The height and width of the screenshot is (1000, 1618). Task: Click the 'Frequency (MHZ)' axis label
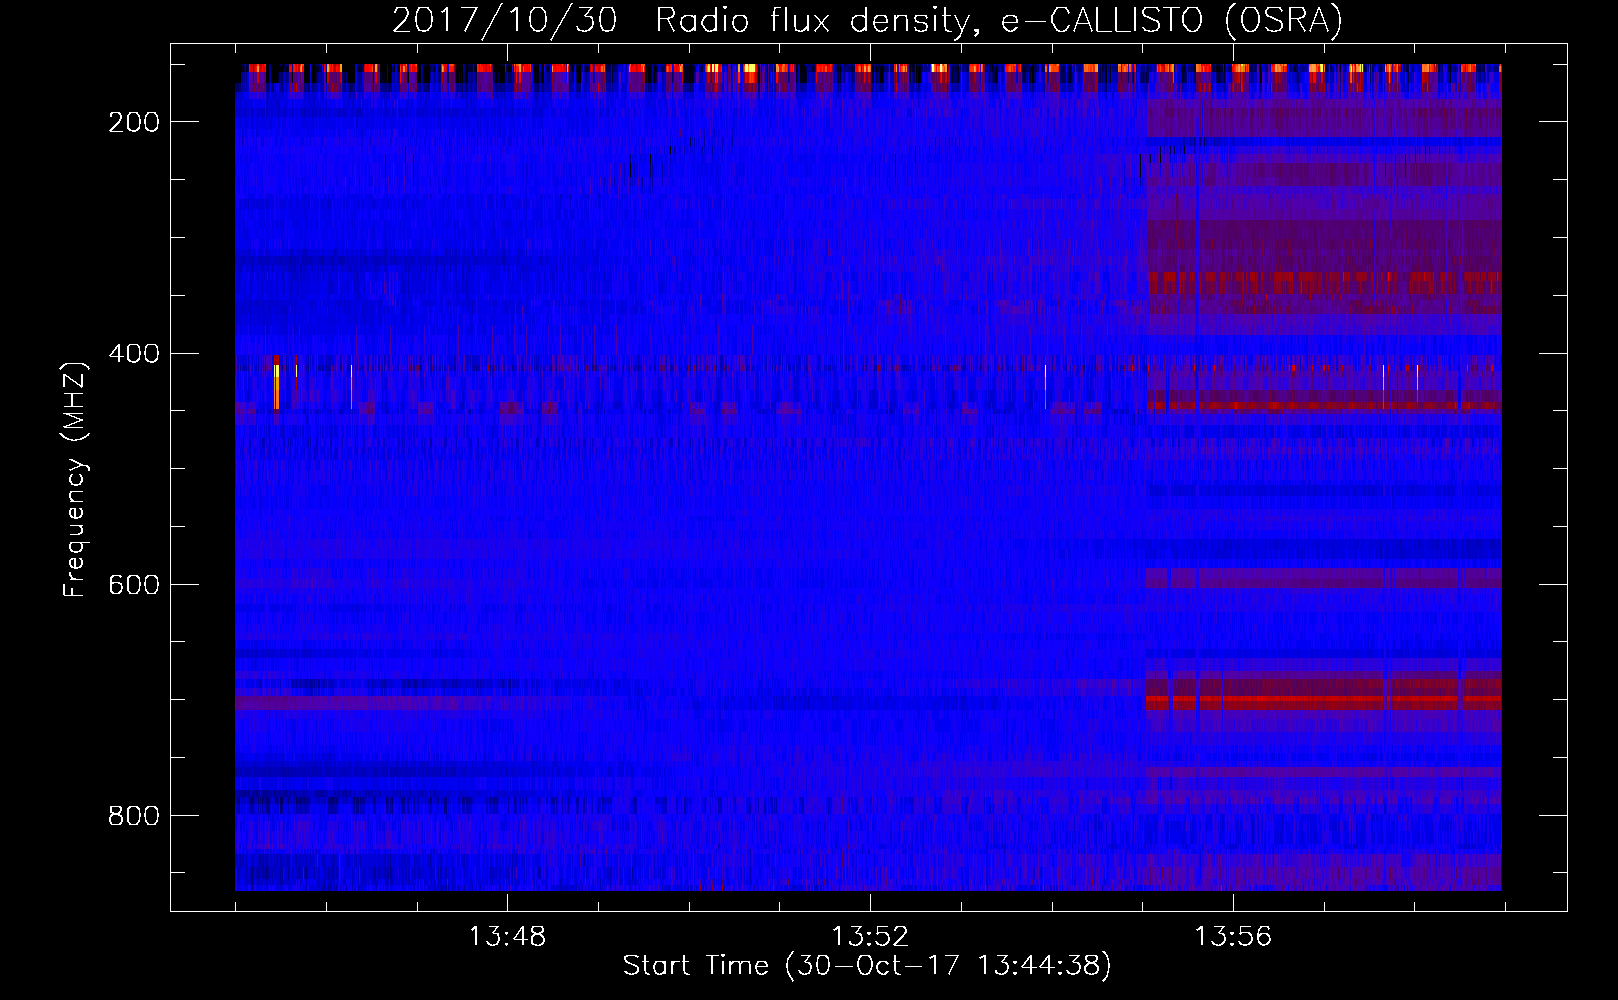pyautogui.click(x=76, y=480)
